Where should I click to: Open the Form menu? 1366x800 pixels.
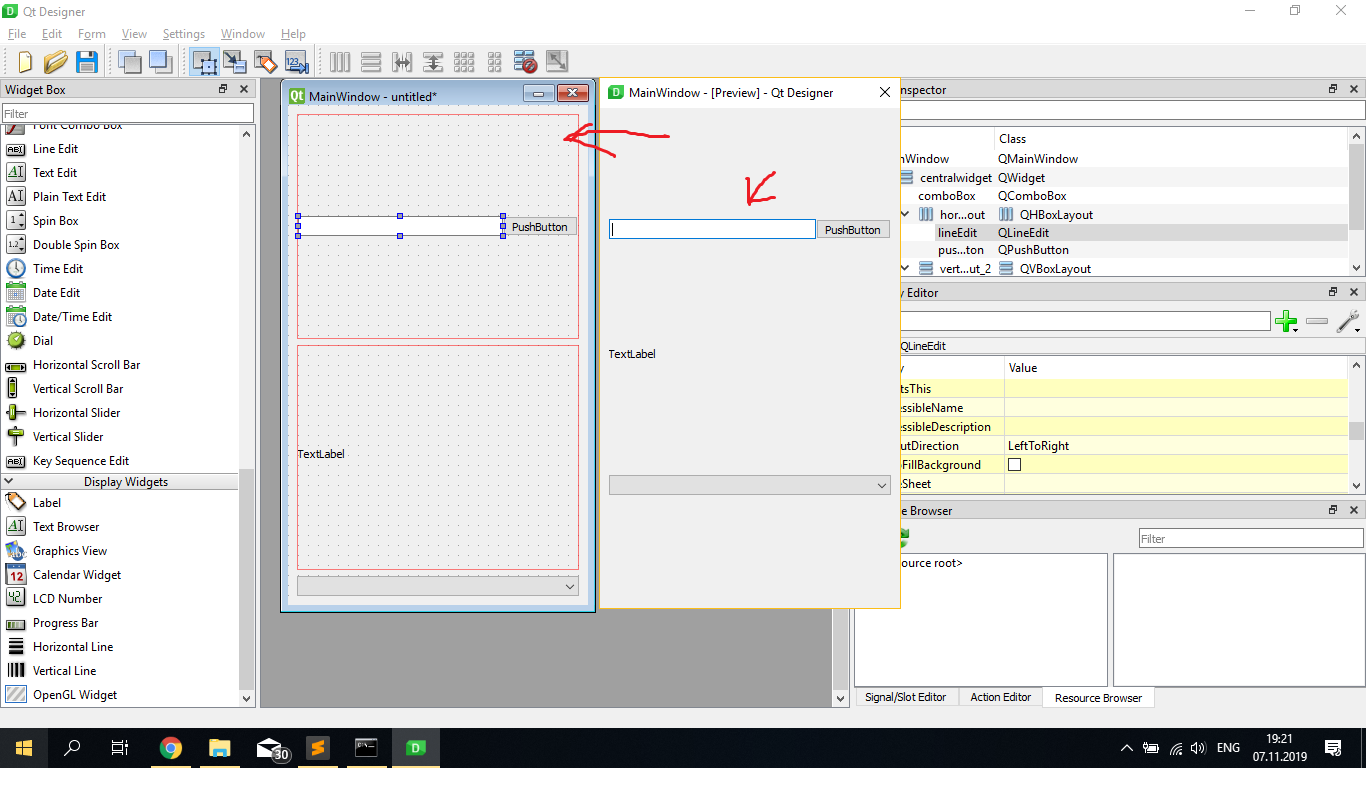point(92,34)
